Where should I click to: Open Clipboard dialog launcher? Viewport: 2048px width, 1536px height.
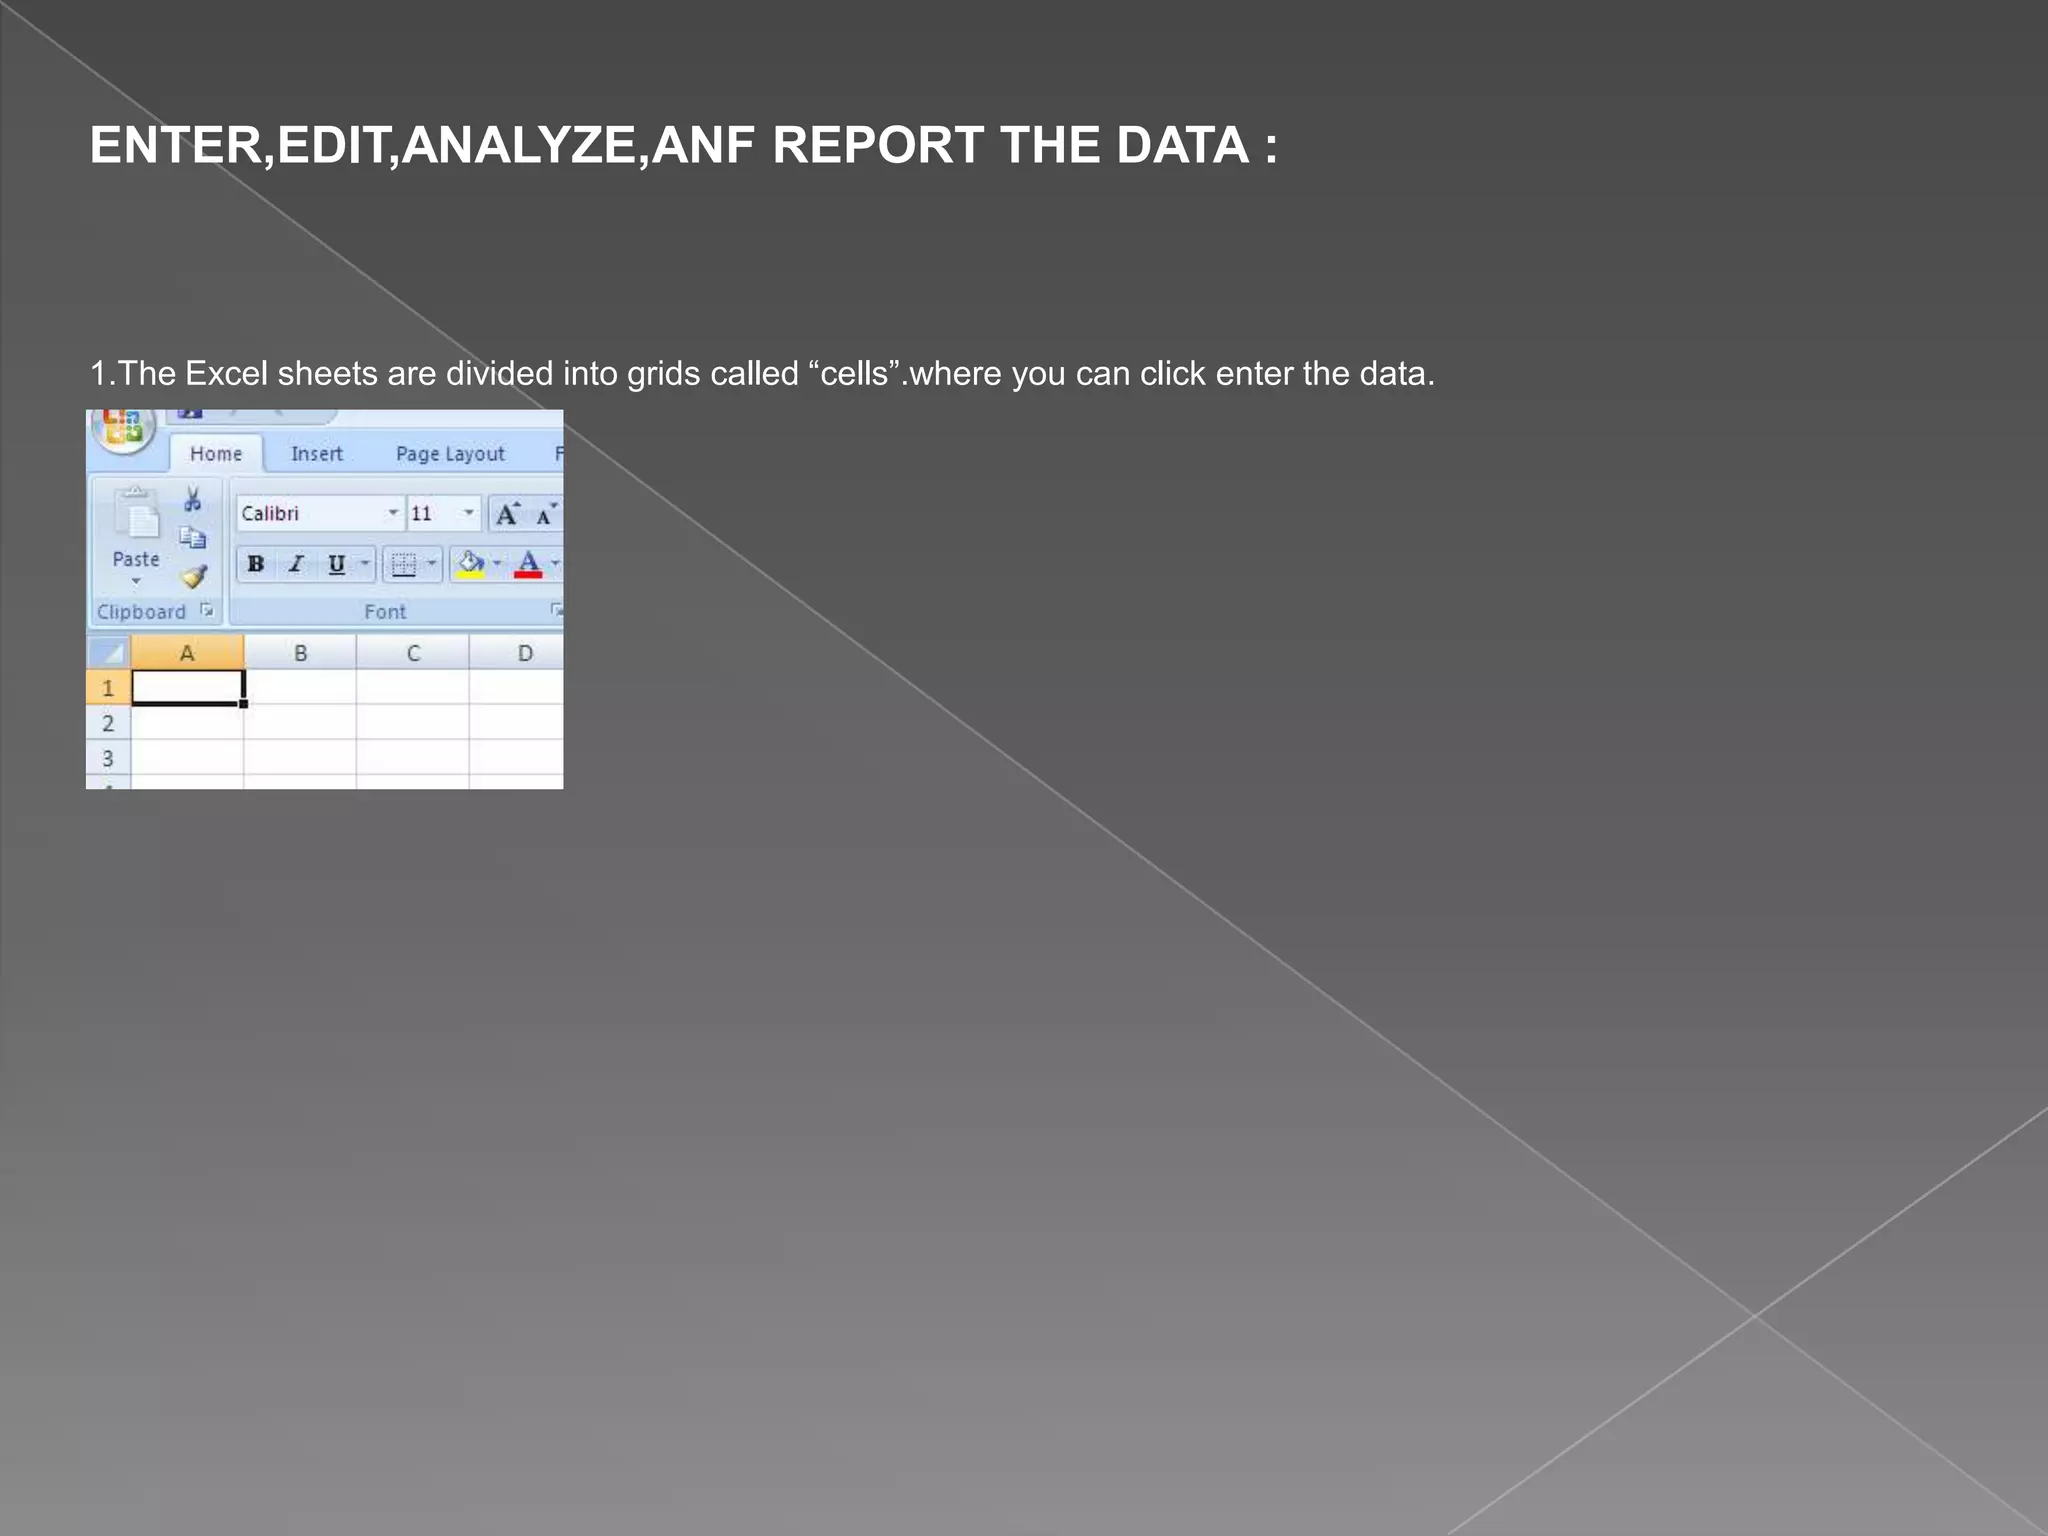click(207, 610)
